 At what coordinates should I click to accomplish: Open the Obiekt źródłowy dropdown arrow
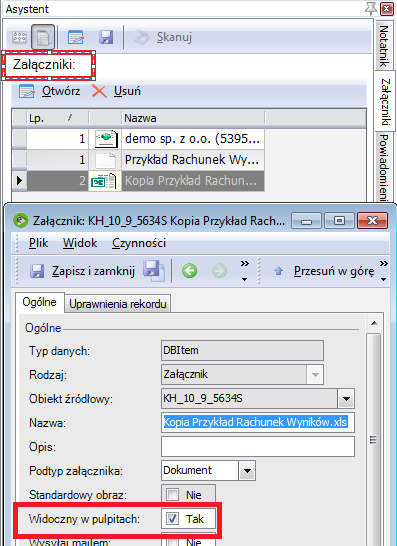(346, 399)
